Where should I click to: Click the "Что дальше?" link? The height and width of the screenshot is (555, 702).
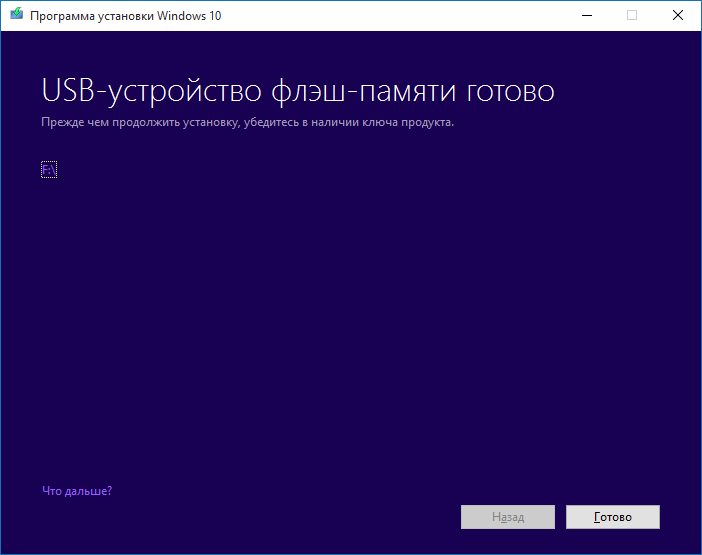[77, 491]
